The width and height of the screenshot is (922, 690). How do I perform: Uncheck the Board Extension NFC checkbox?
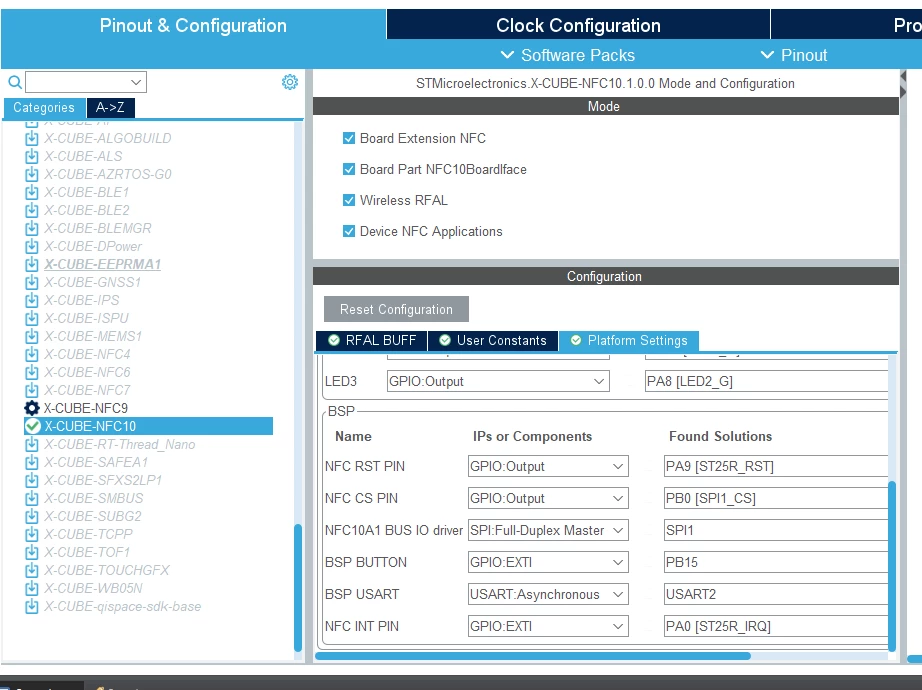(349, 138)
